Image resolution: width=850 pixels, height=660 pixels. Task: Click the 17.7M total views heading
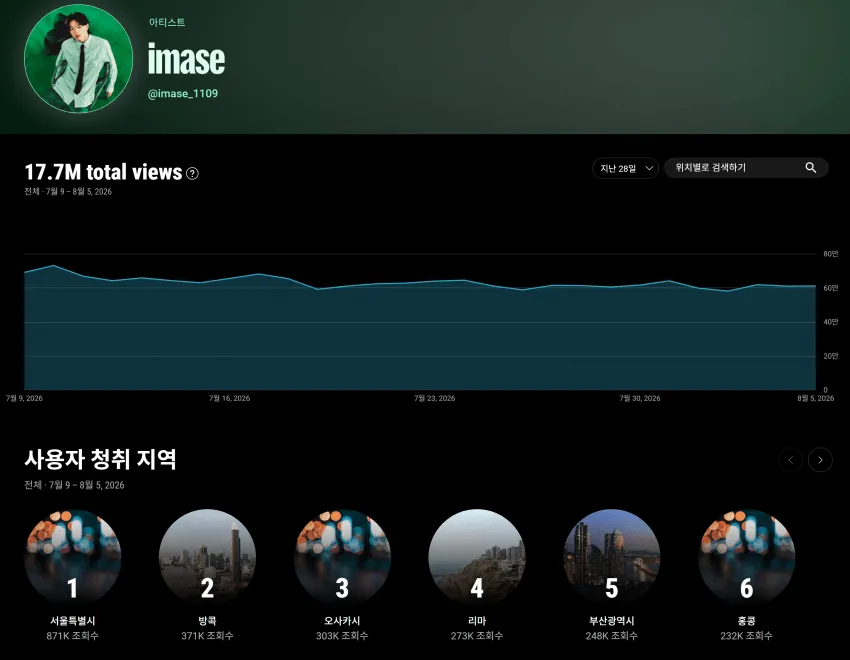coord(103,172)
